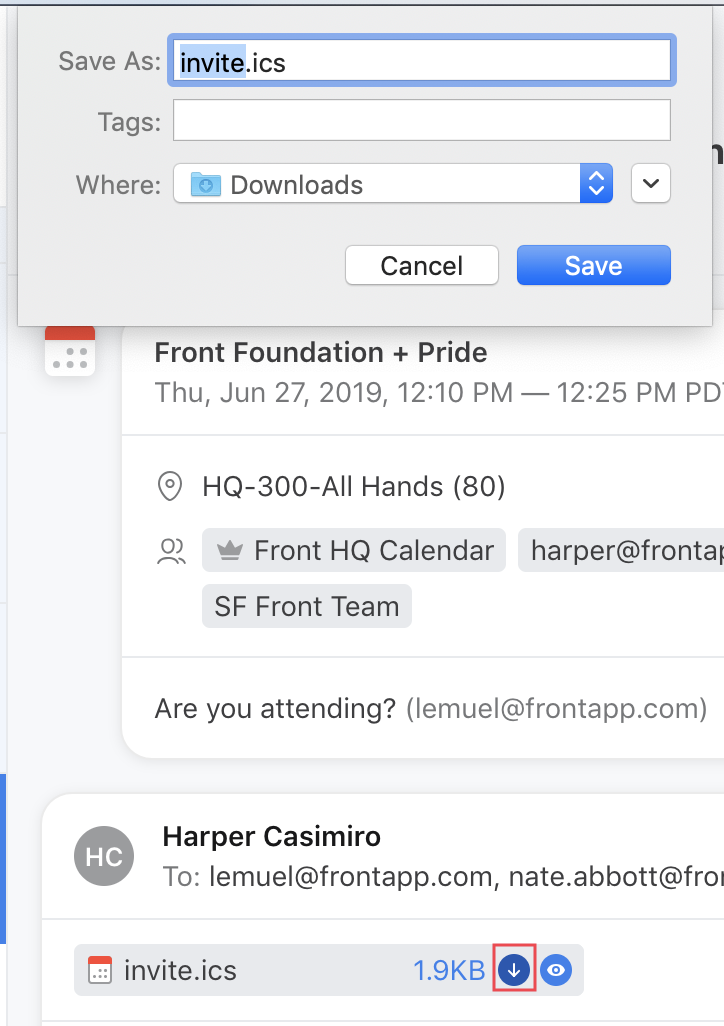
Task: Cancel the save dialog
Action: click(422, 265)
